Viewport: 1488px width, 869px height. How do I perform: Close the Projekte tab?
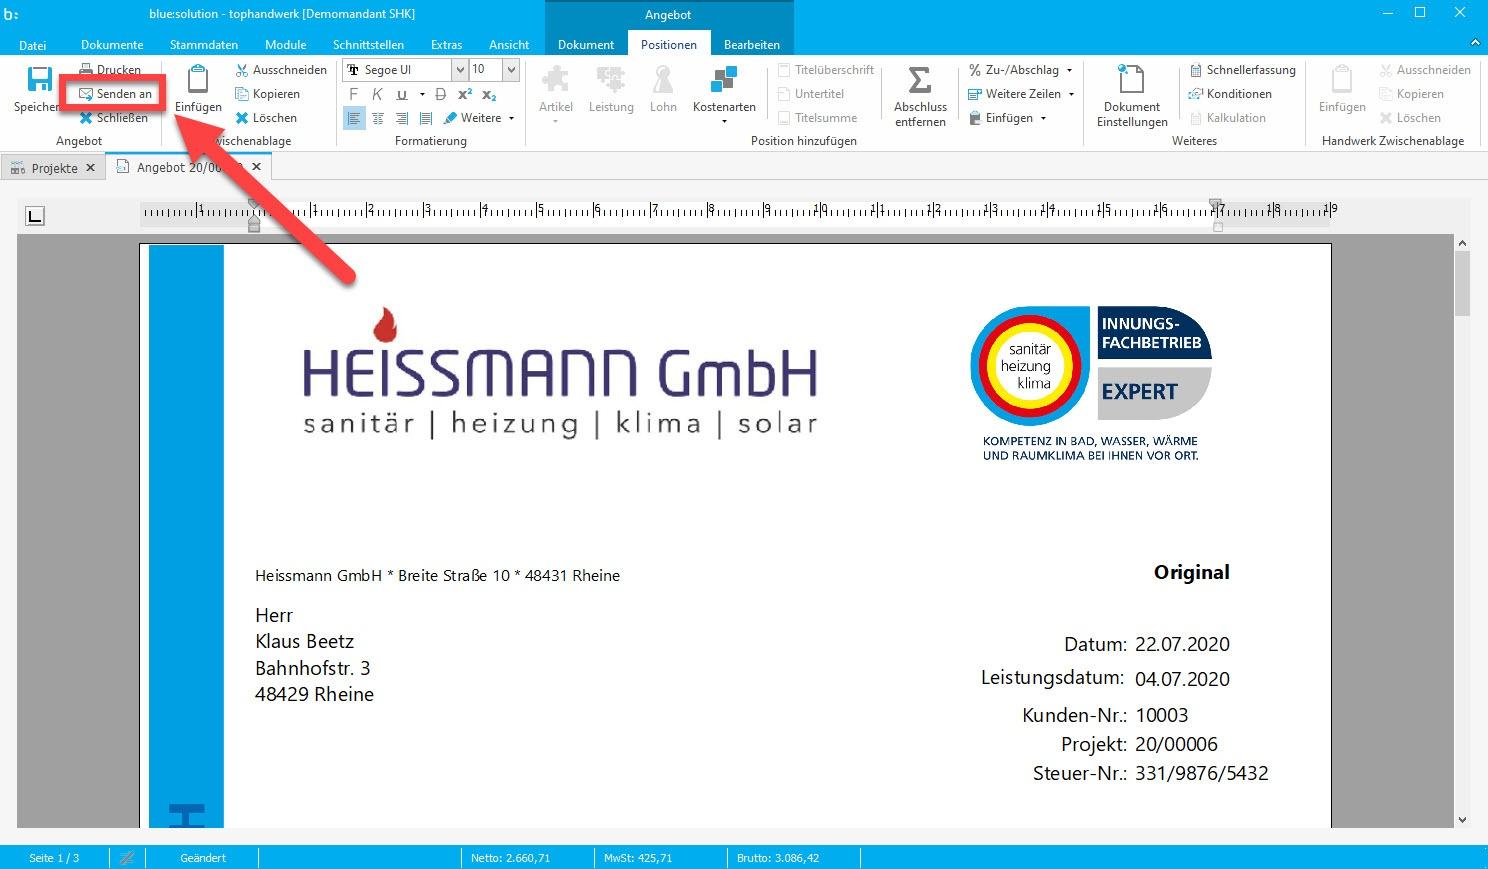(x=90, y=168)
